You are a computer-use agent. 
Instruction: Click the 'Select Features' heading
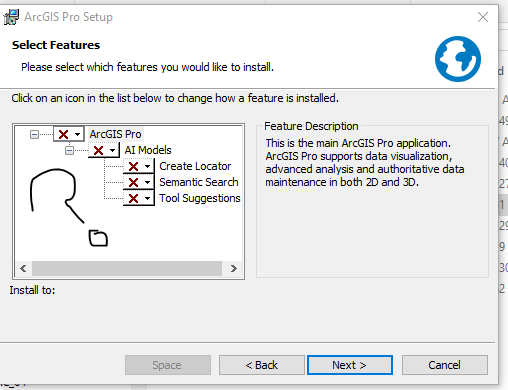56,45
